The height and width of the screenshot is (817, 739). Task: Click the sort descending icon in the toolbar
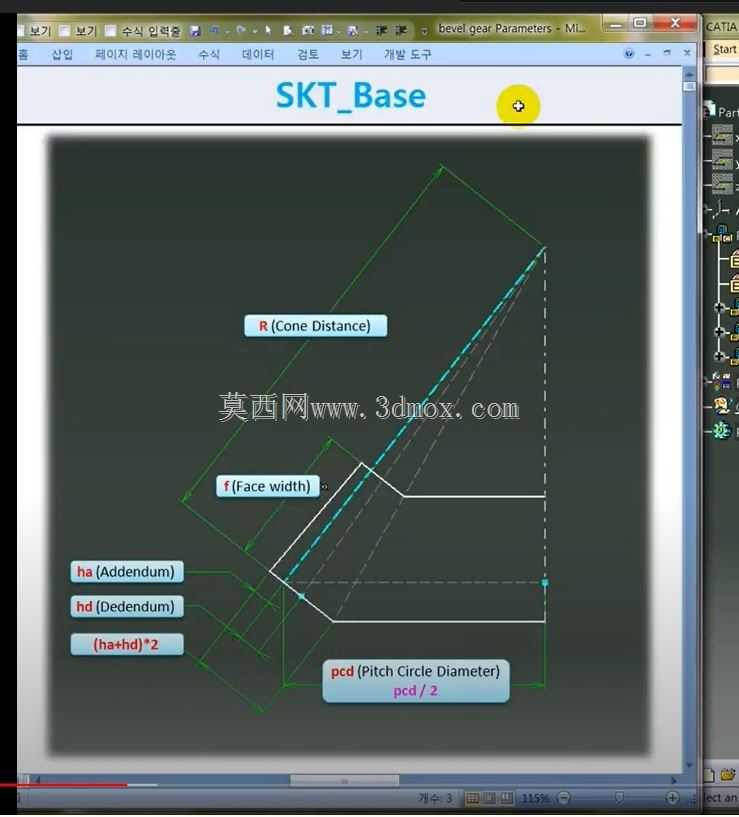(401, 30)
